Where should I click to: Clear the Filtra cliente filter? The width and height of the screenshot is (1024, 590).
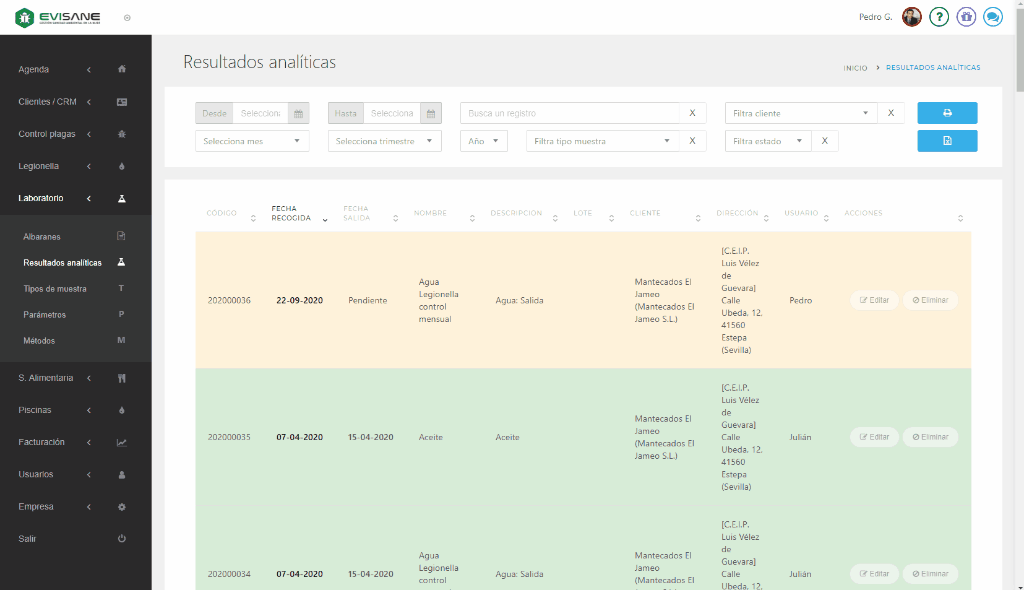click(x=891, y=113)
